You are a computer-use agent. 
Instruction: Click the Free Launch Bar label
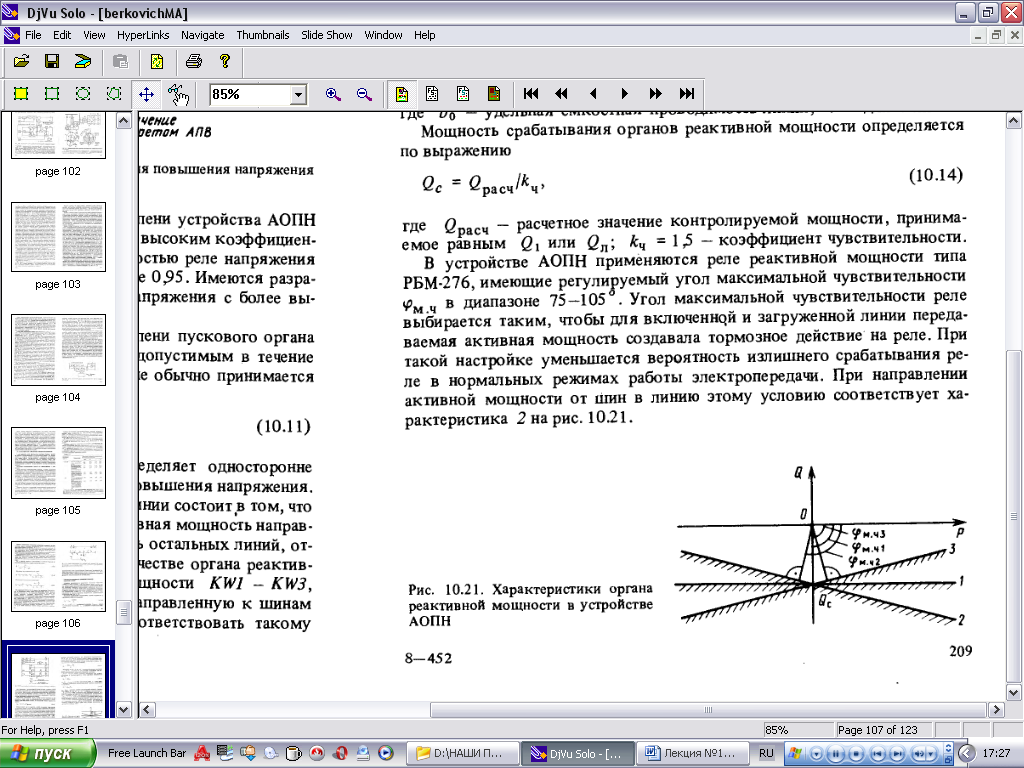[147, 753]
